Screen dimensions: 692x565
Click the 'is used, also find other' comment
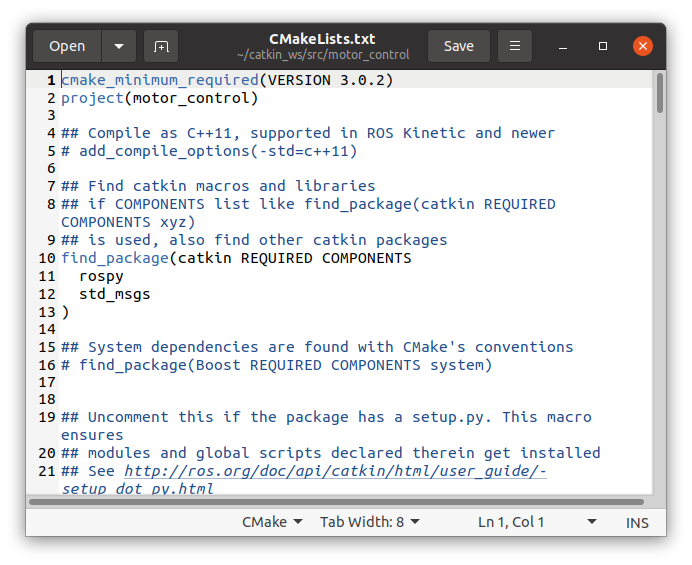[x=254, y=240]
